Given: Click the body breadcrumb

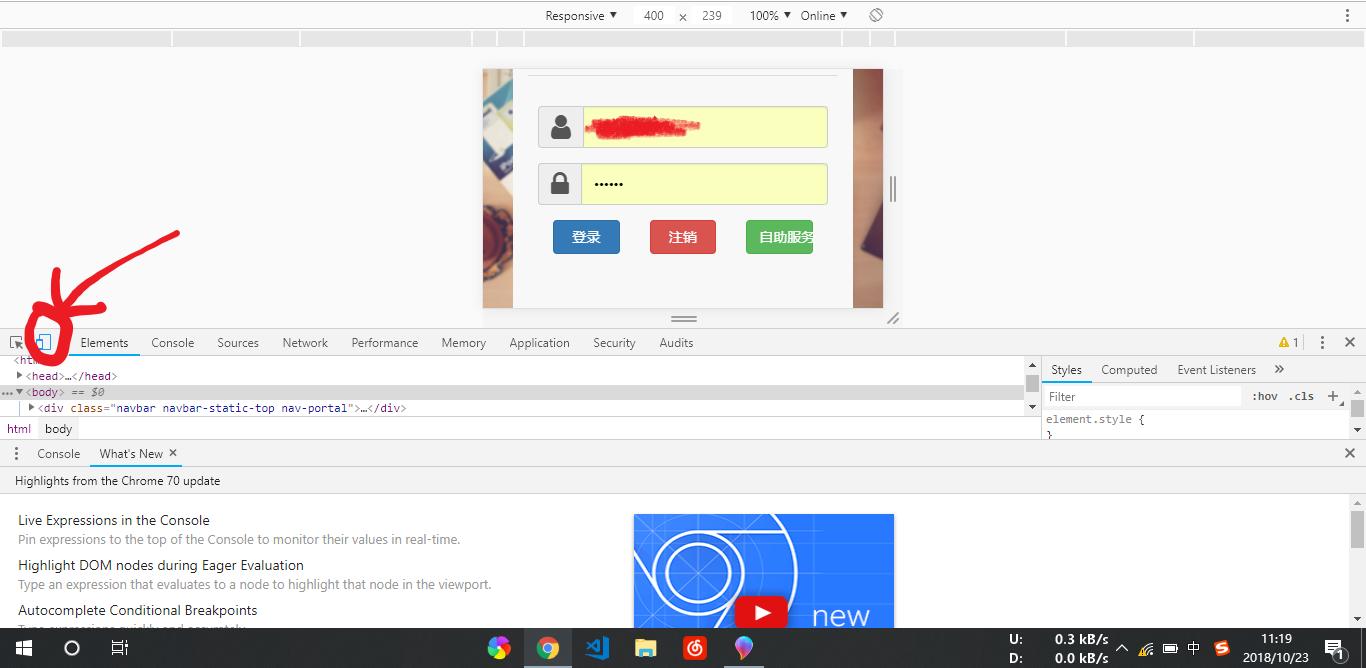Looking at the screenshot, I should click(x=59, y=428).
